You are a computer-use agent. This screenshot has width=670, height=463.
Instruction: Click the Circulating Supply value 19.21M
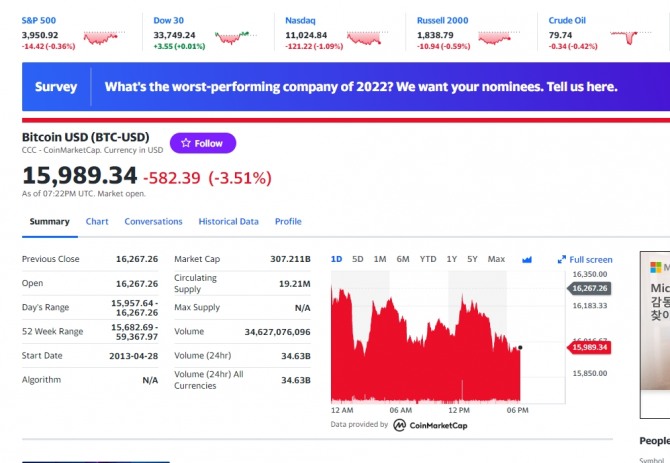295,284
